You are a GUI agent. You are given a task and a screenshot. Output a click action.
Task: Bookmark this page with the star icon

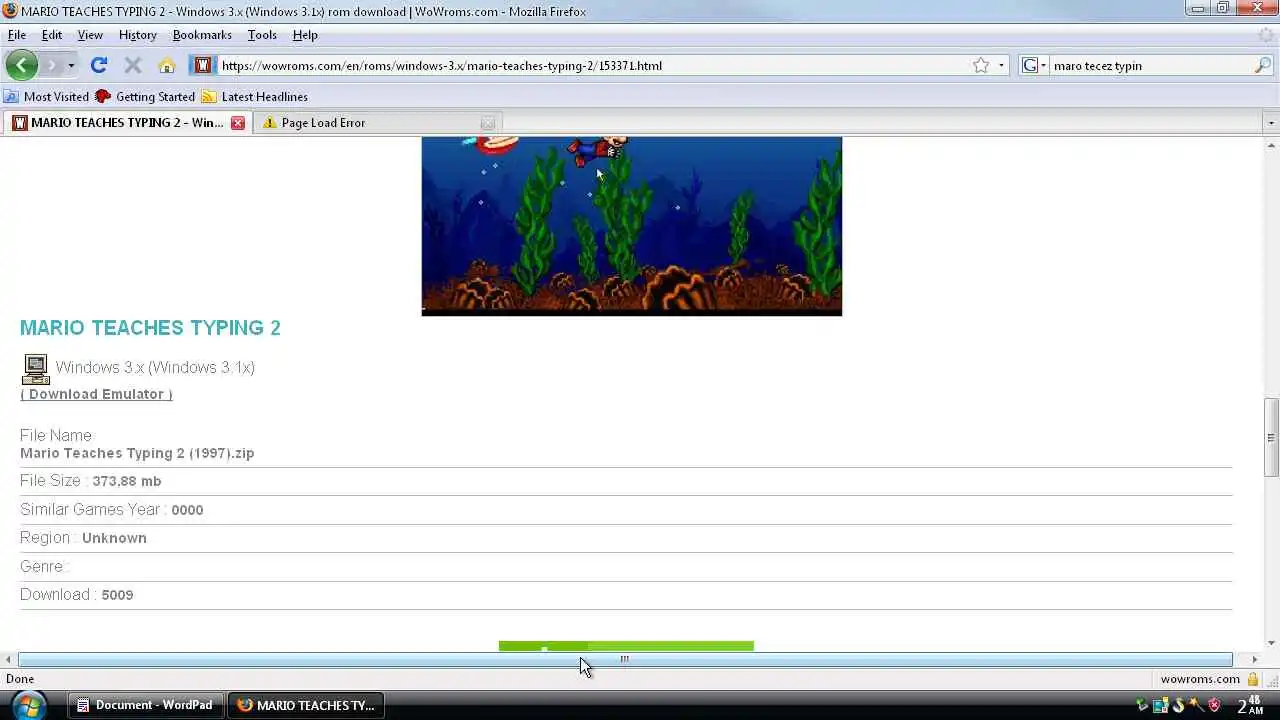pos(981,65)
